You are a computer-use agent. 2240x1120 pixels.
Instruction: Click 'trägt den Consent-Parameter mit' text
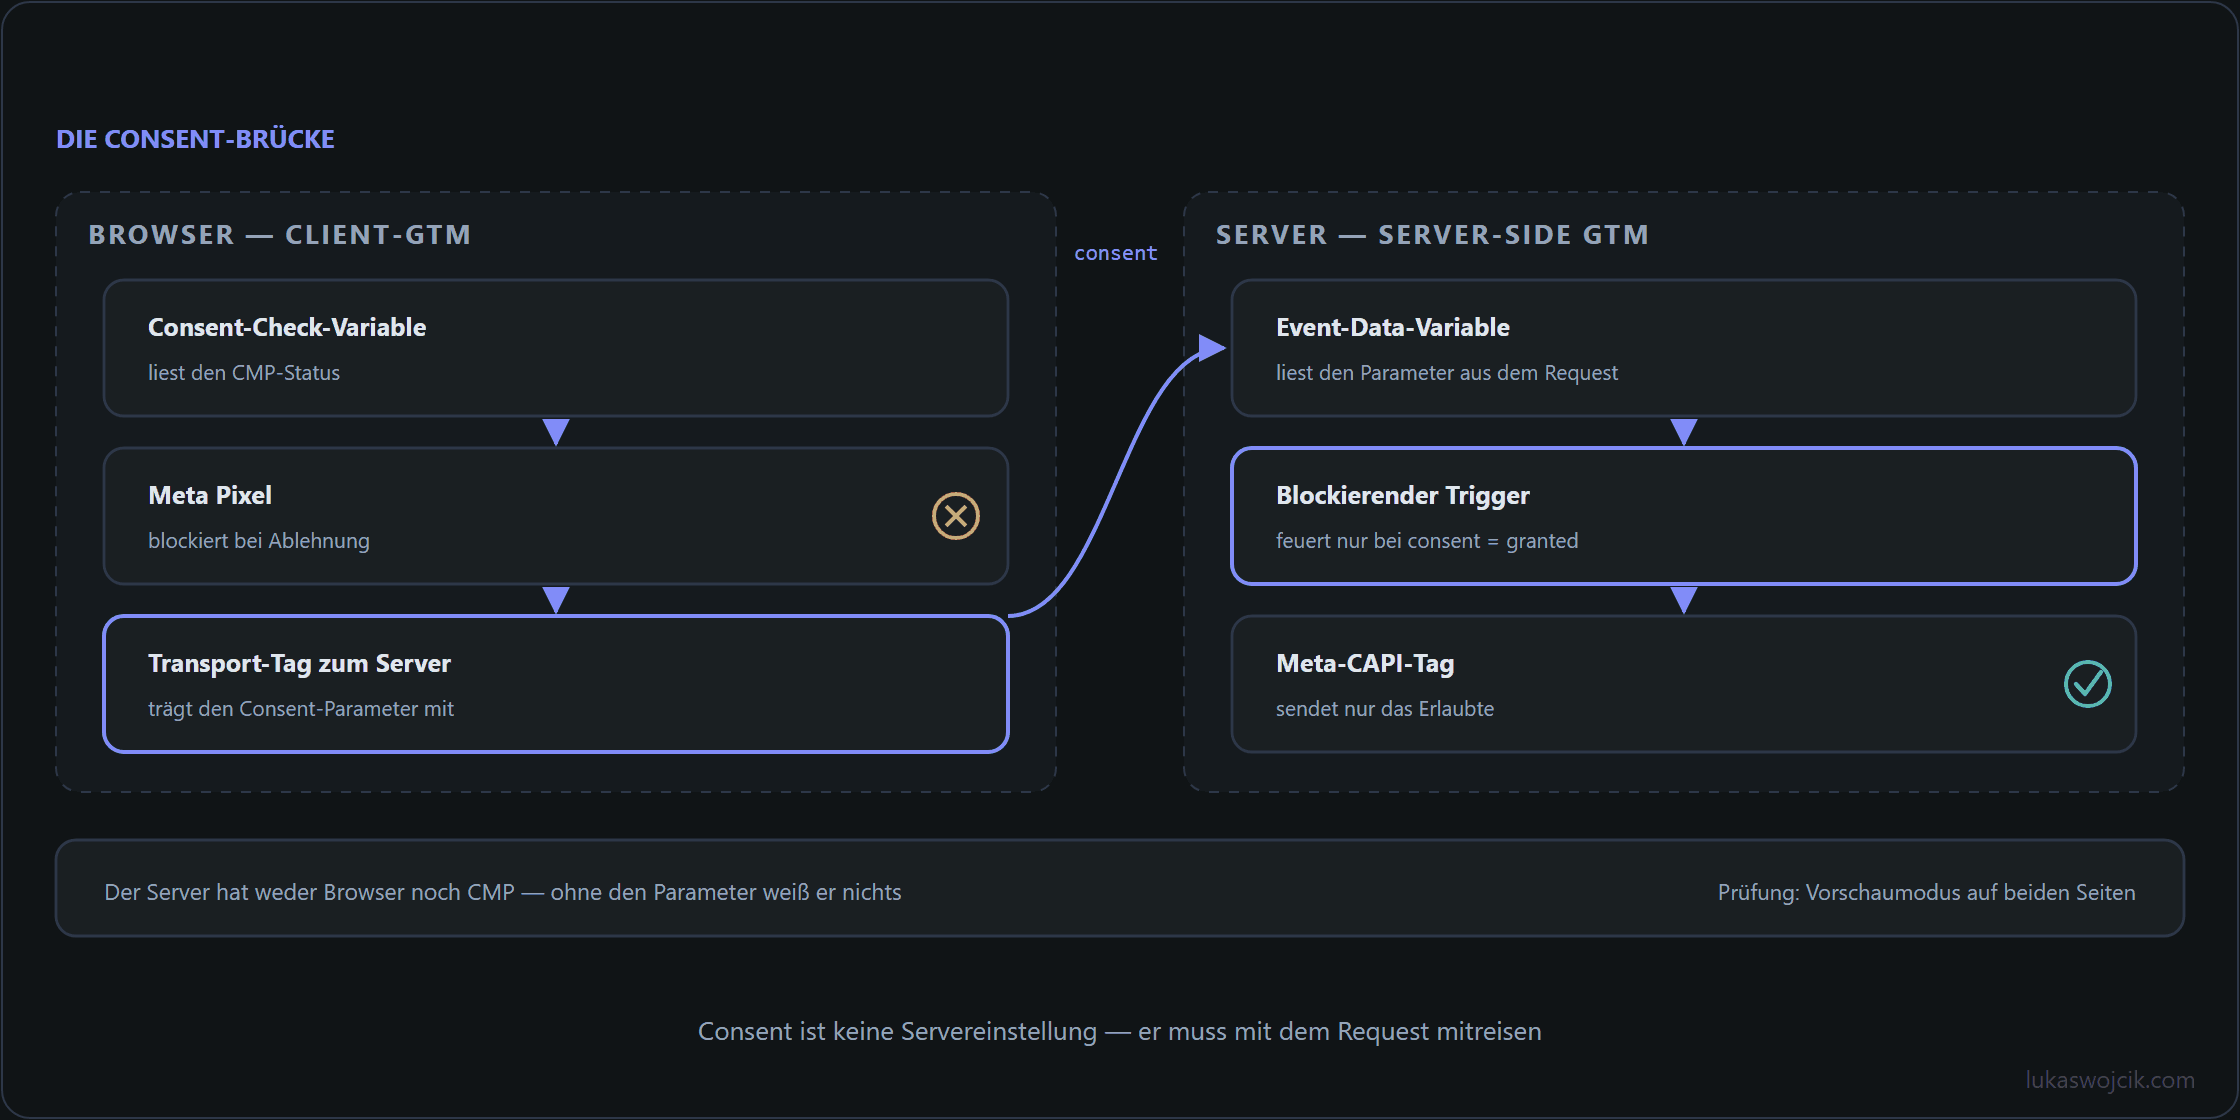(301, 709)
